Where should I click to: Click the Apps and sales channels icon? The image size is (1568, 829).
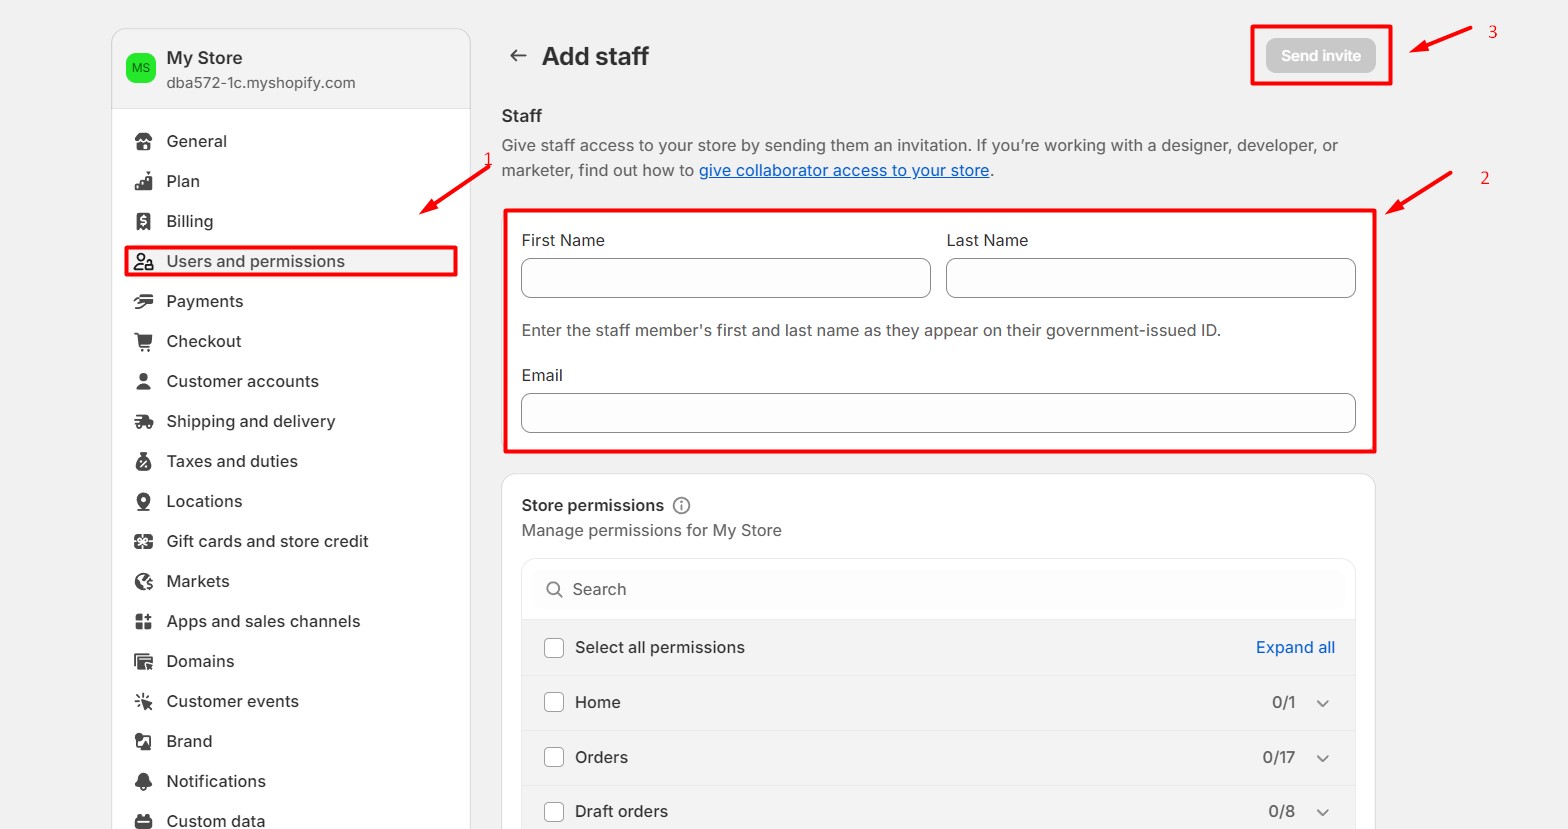coord(143,621)
